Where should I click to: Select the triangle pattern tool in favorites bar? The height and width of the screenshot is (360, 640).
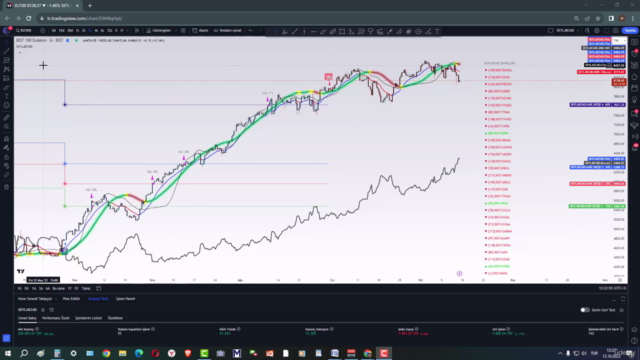click(x=351, y=31)
